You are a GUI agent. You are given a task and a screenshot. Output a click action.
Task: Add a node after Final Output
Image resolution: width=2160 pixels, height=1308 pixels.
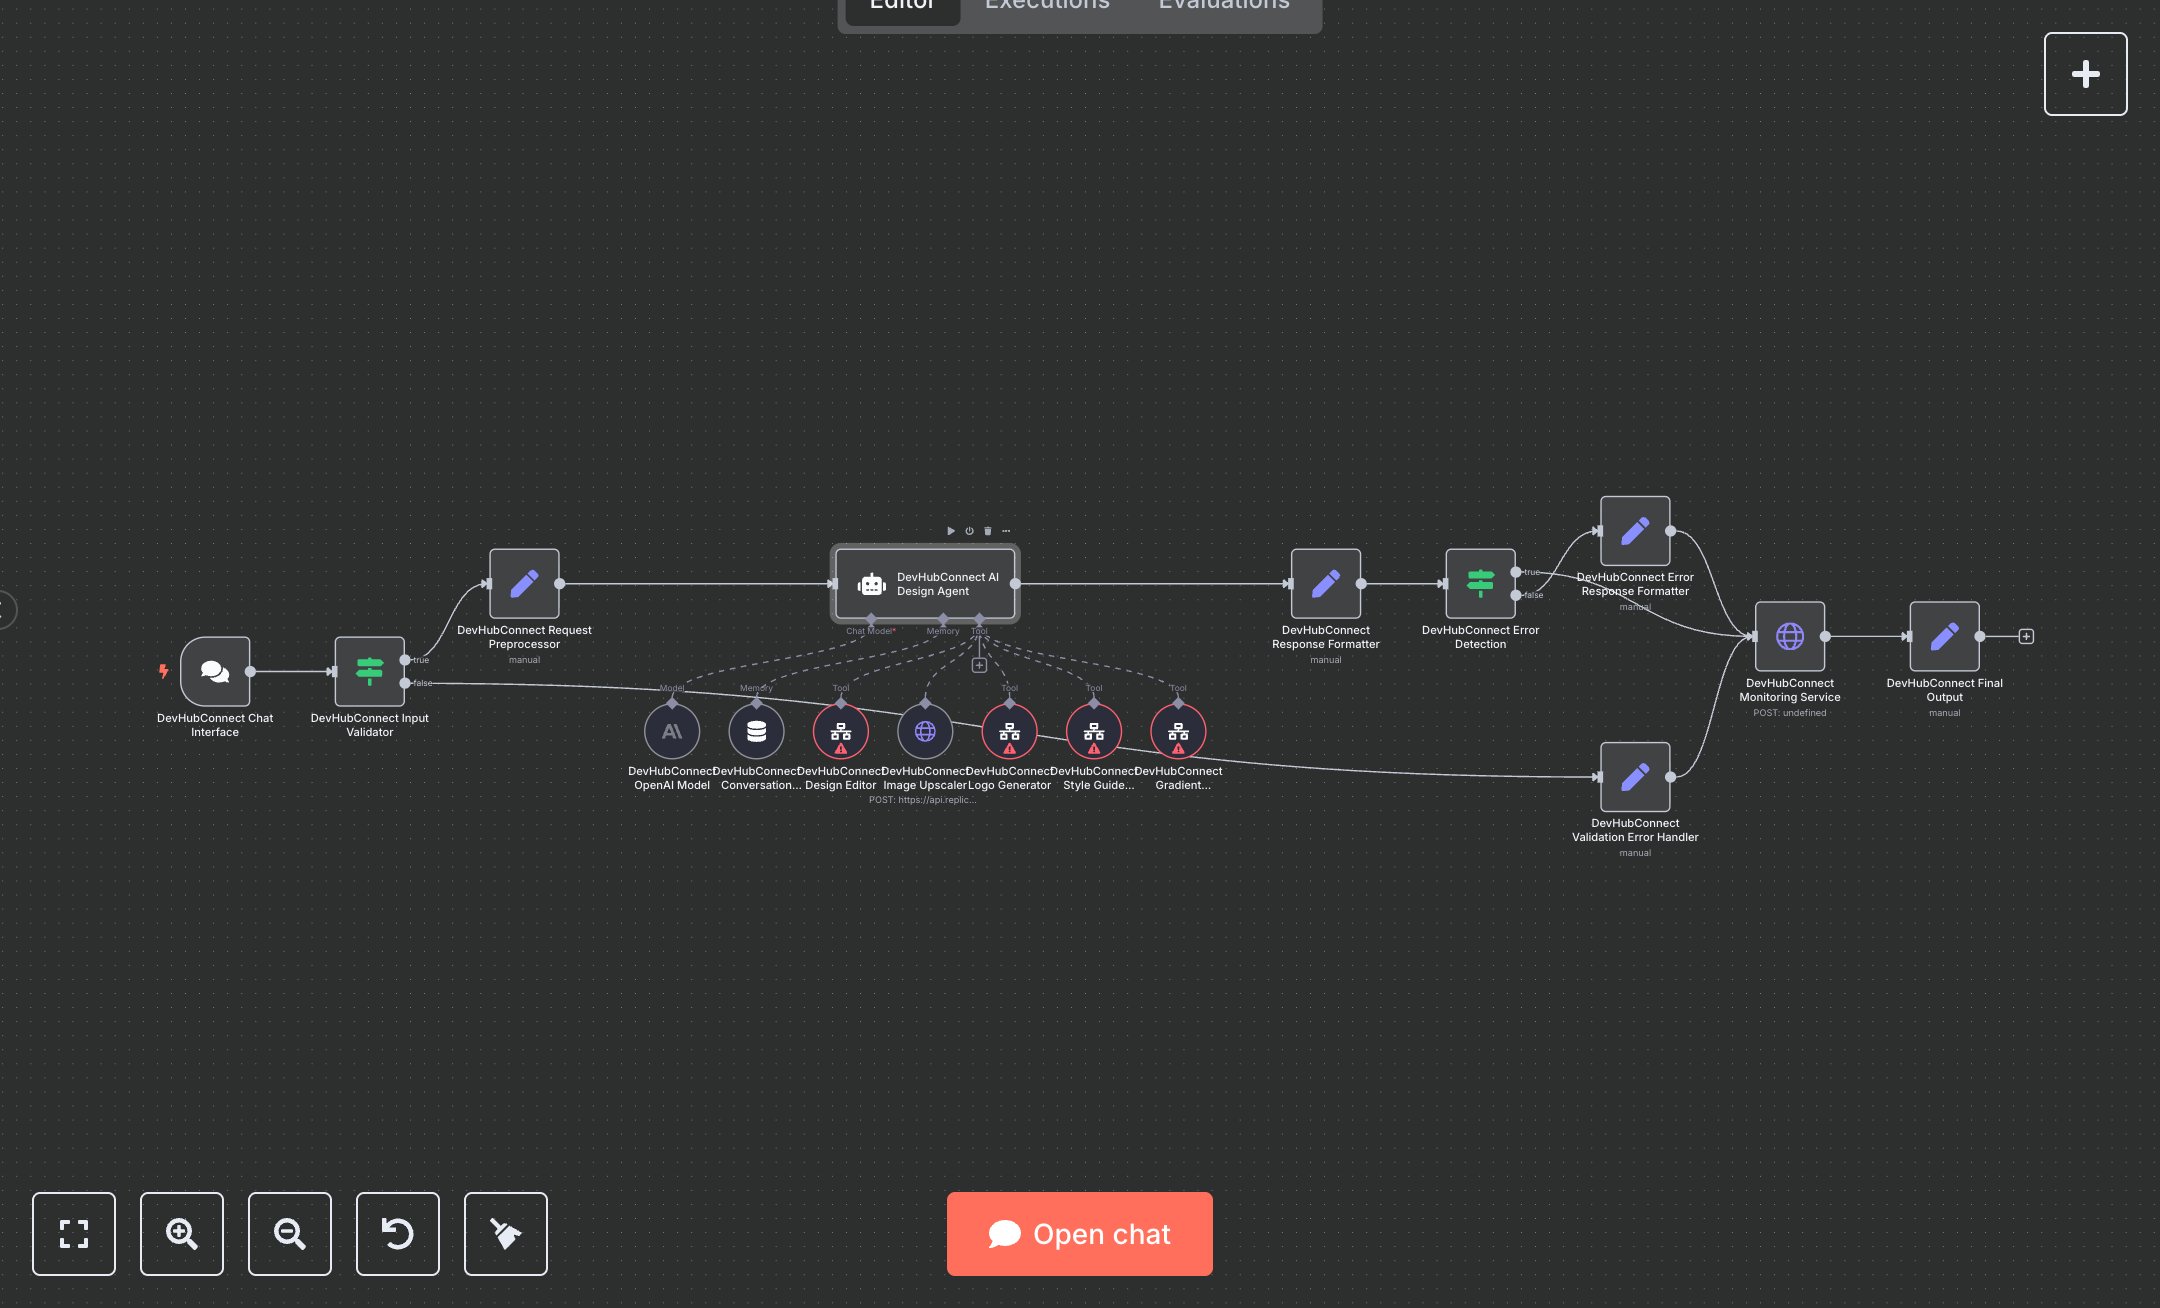[2026, 636]
